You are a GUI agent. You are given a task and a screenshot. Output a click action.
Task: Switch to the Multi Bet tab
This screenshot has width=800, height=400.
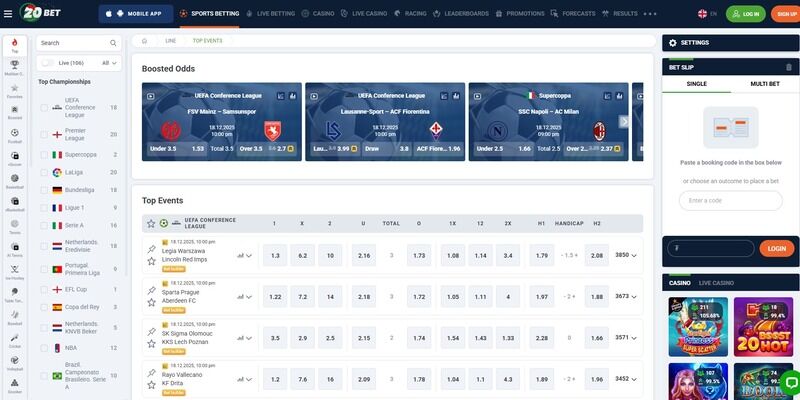click(765, 84)
